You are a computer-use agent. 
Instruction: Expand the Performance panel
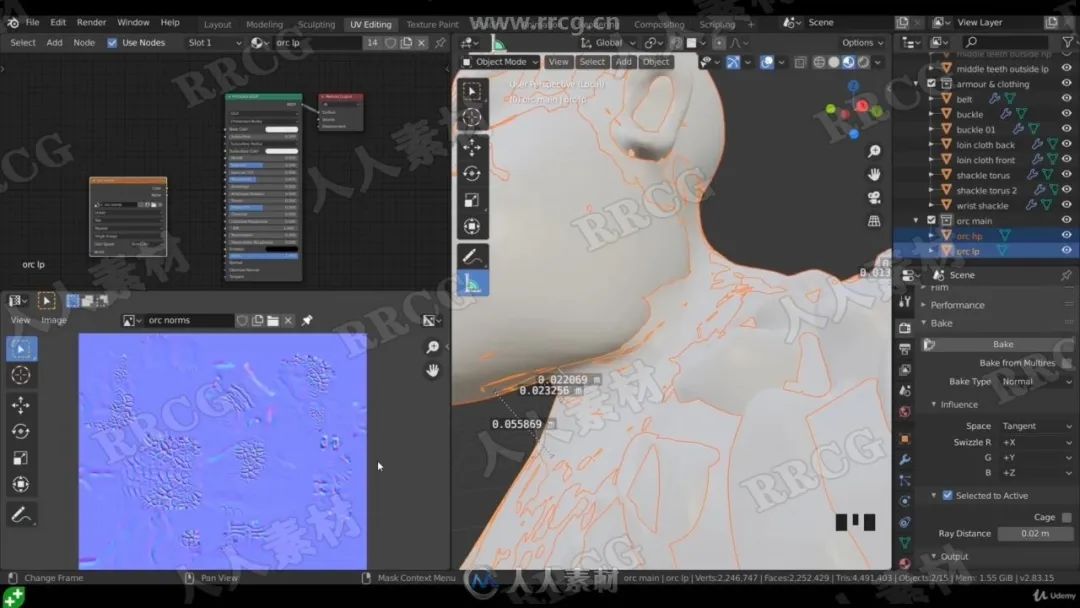[957, 305]
